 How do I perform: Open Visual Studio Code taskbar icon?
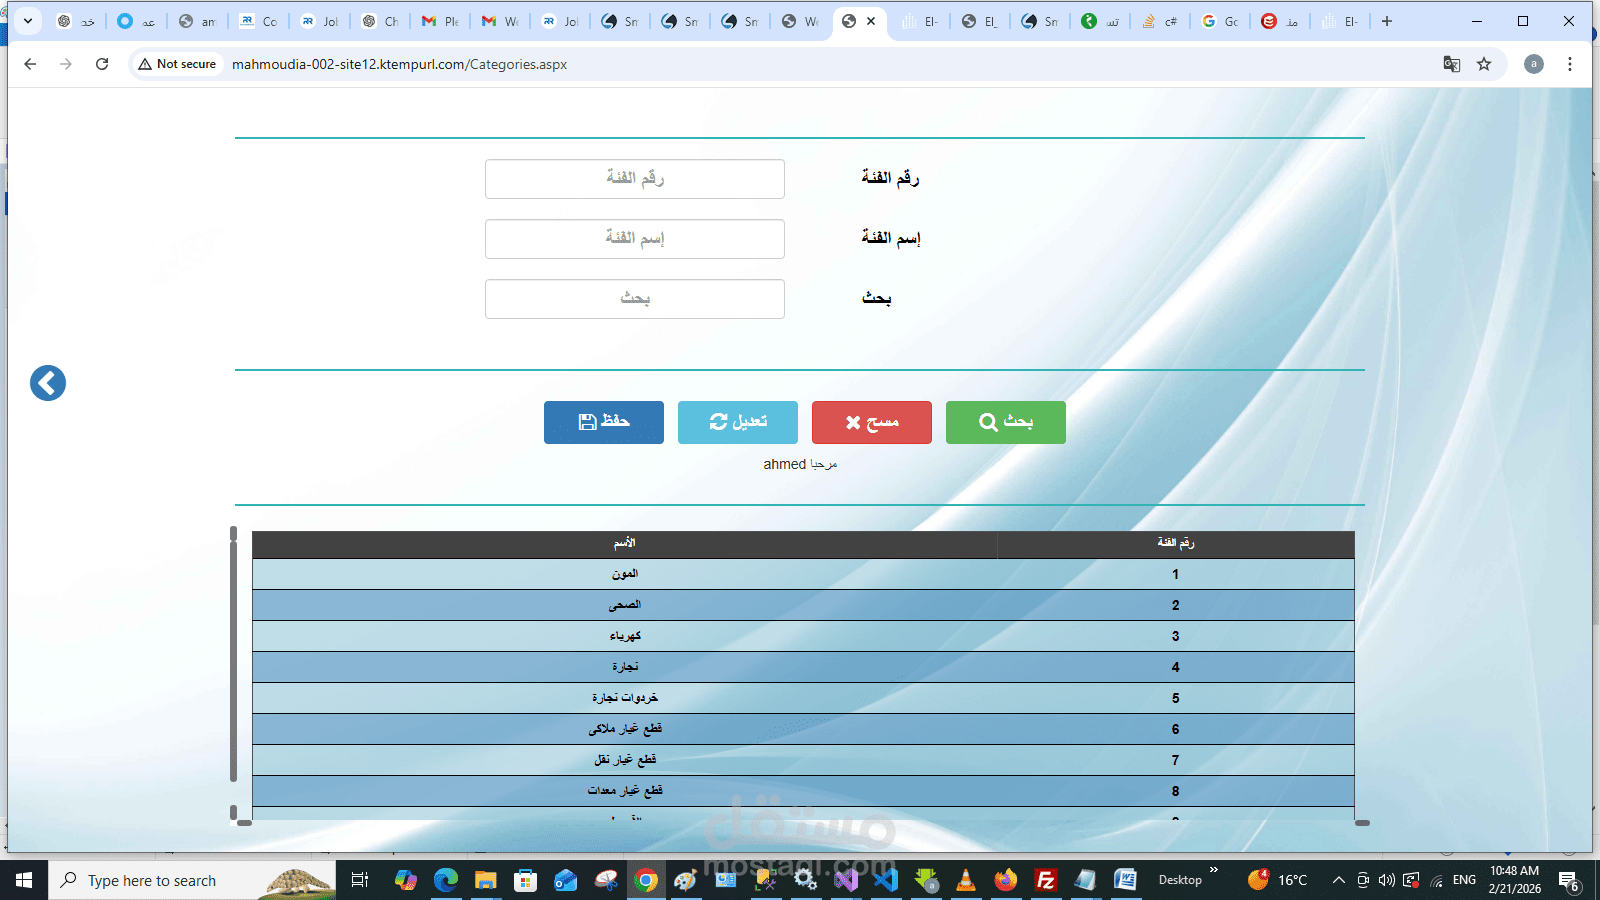click(x=886, y=880)
